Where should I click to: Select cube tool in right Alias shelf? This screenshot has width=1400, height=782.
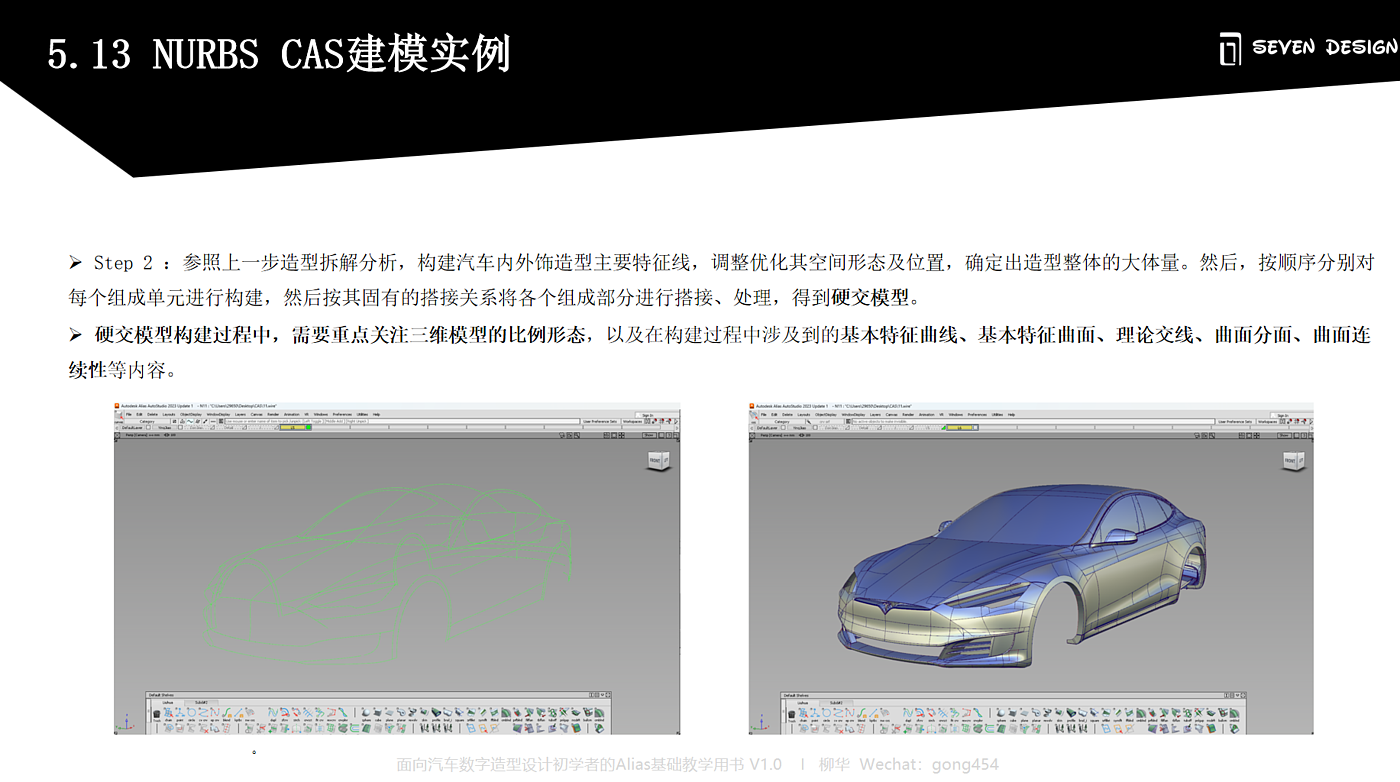coord(1015,715)
